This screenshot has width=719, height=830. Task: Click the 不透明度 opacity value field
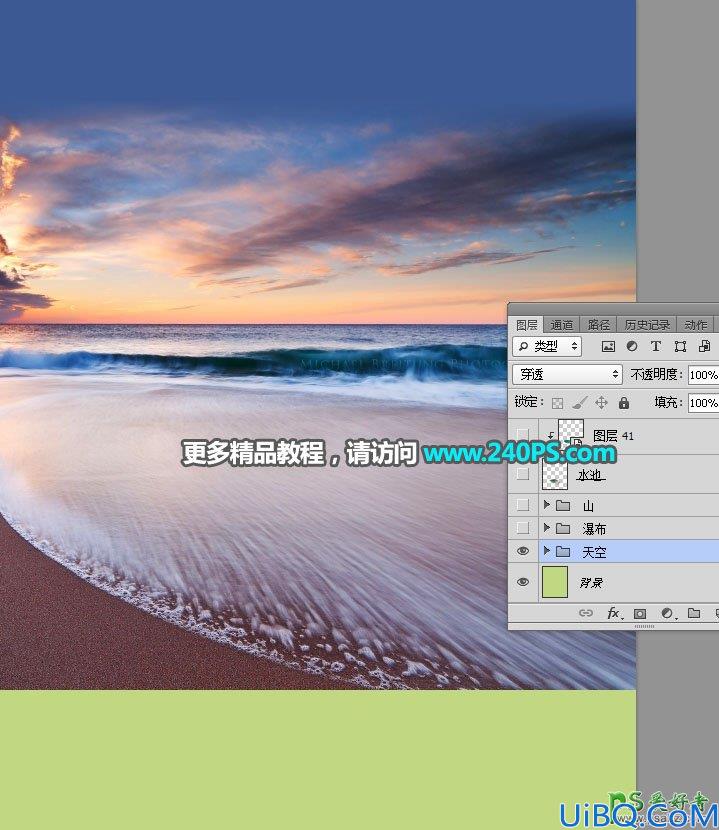pos(704,375)
